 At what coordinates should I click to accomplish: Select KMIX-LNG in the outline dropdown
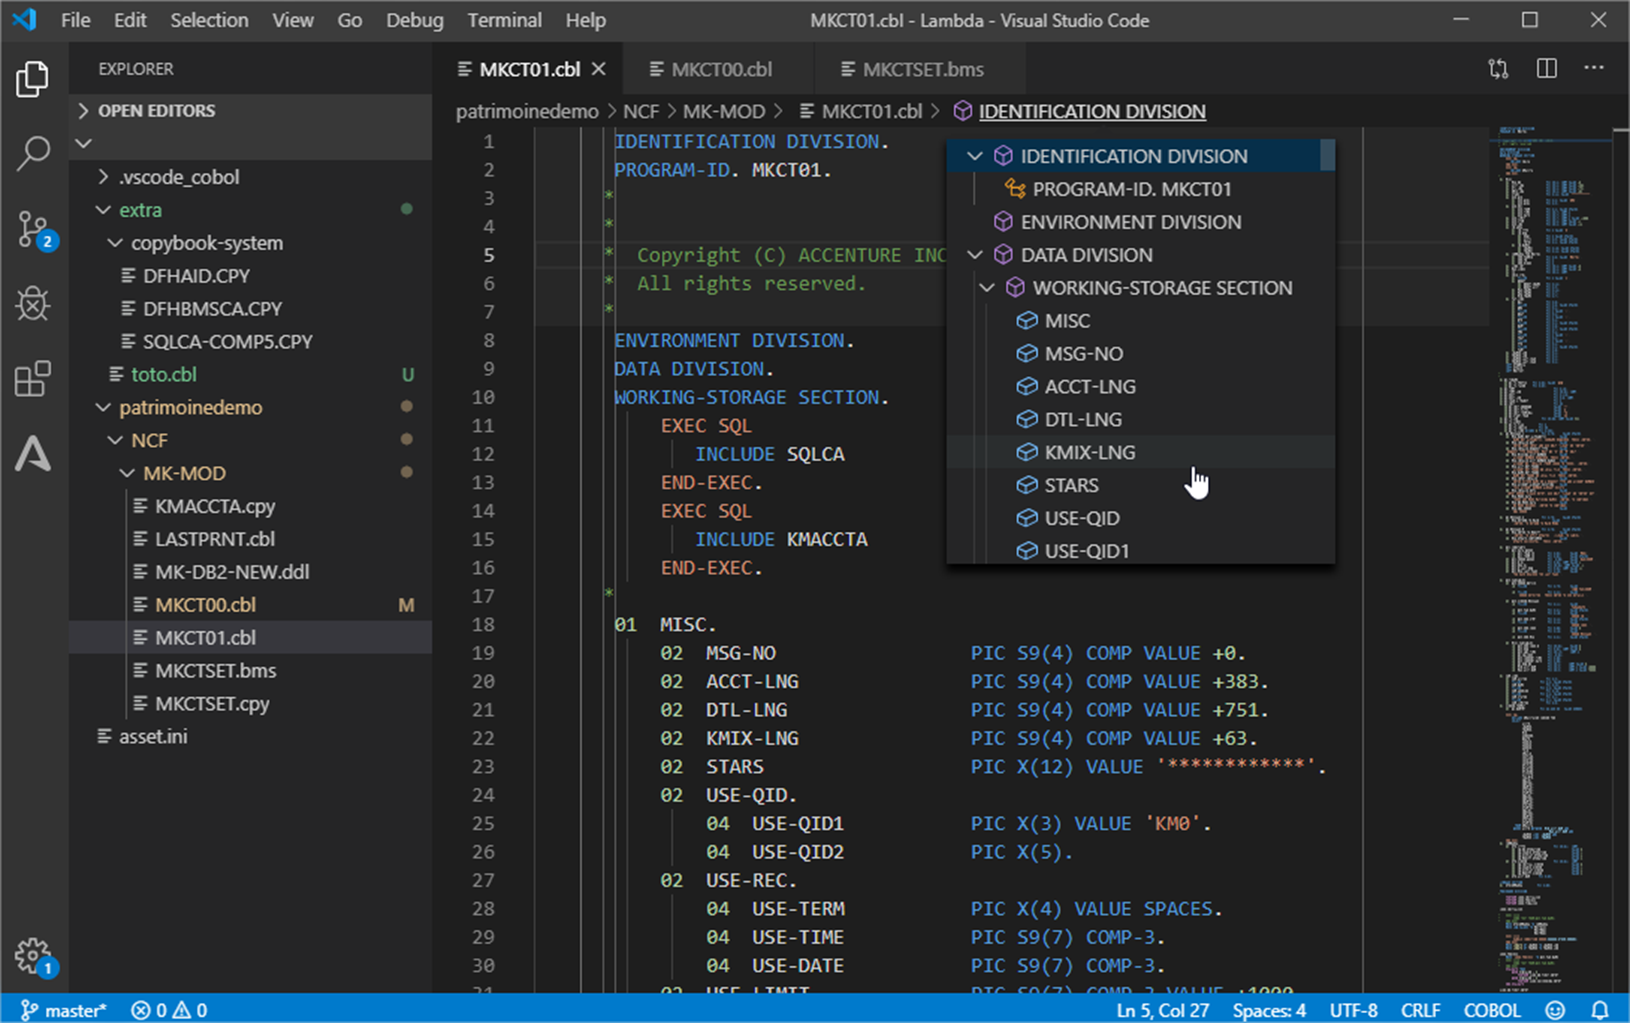coord(1089,452)
